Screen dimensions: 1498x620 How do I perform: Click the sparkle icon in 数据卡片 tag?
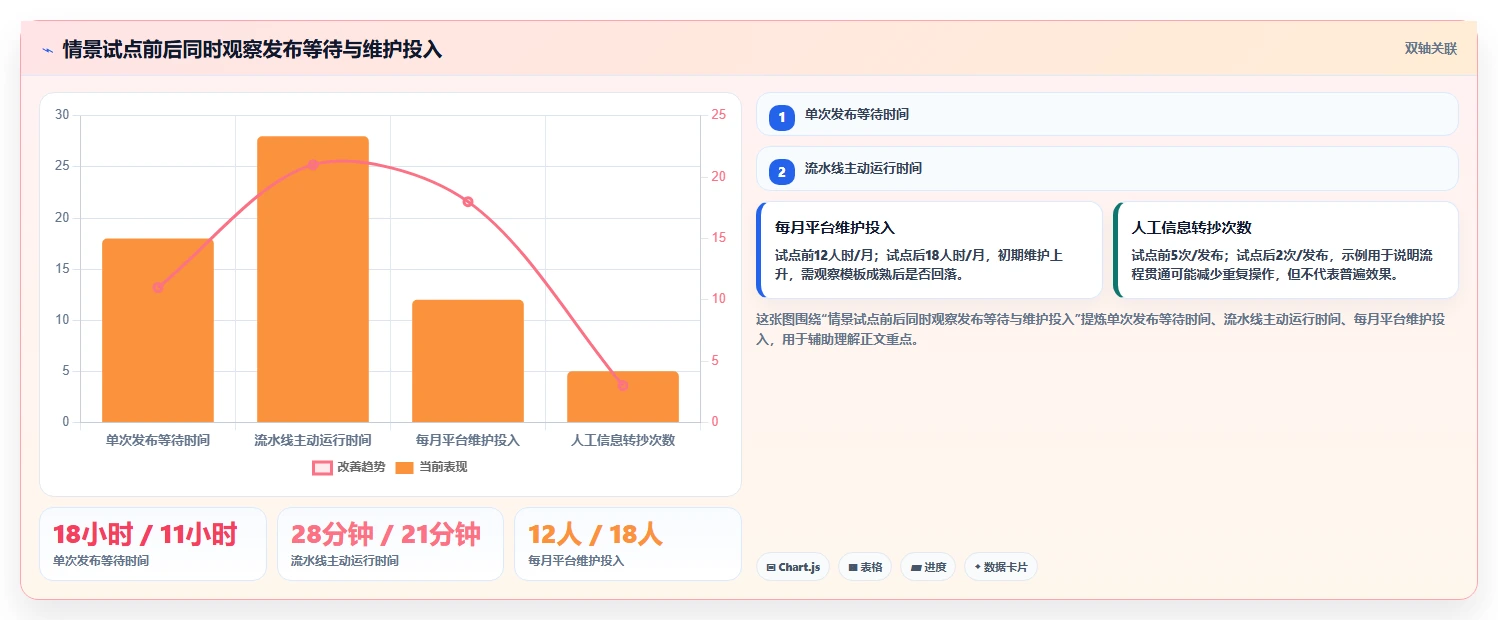tap(977, 567)
